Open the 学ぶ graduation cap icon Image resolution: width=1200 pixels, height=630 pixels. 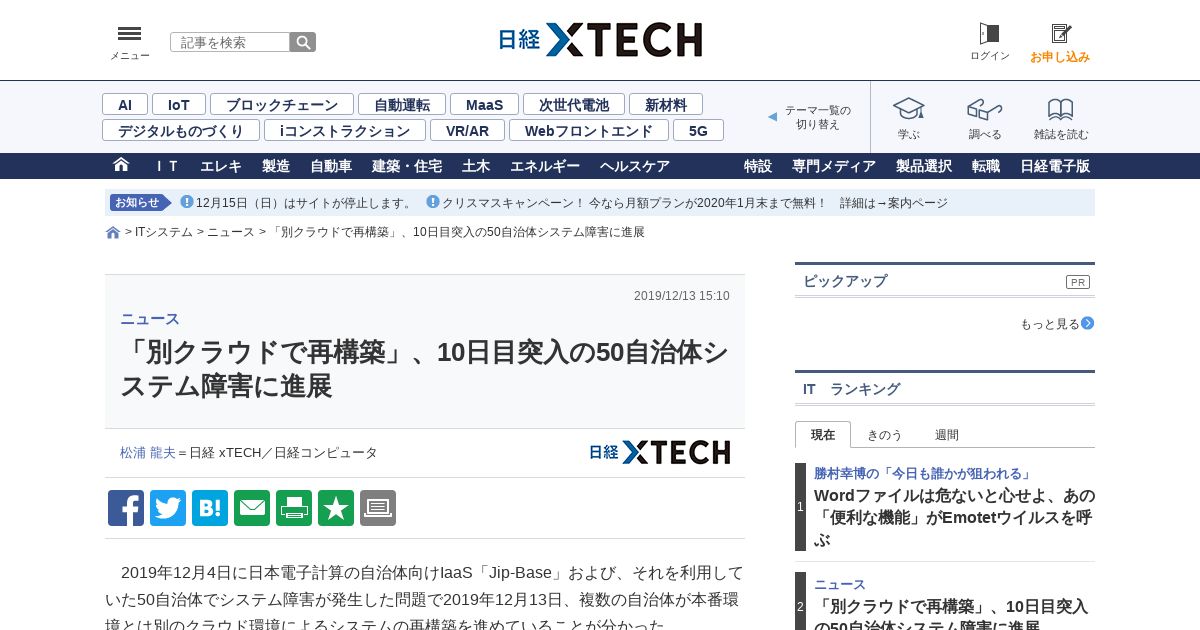pos(909,109)
